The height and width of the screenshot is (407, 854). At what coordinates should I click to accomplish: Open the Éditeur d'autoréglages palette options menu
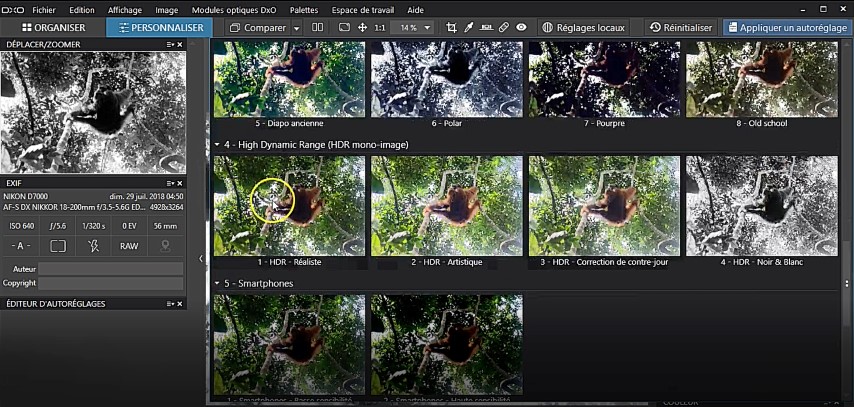tap(170, 303)
